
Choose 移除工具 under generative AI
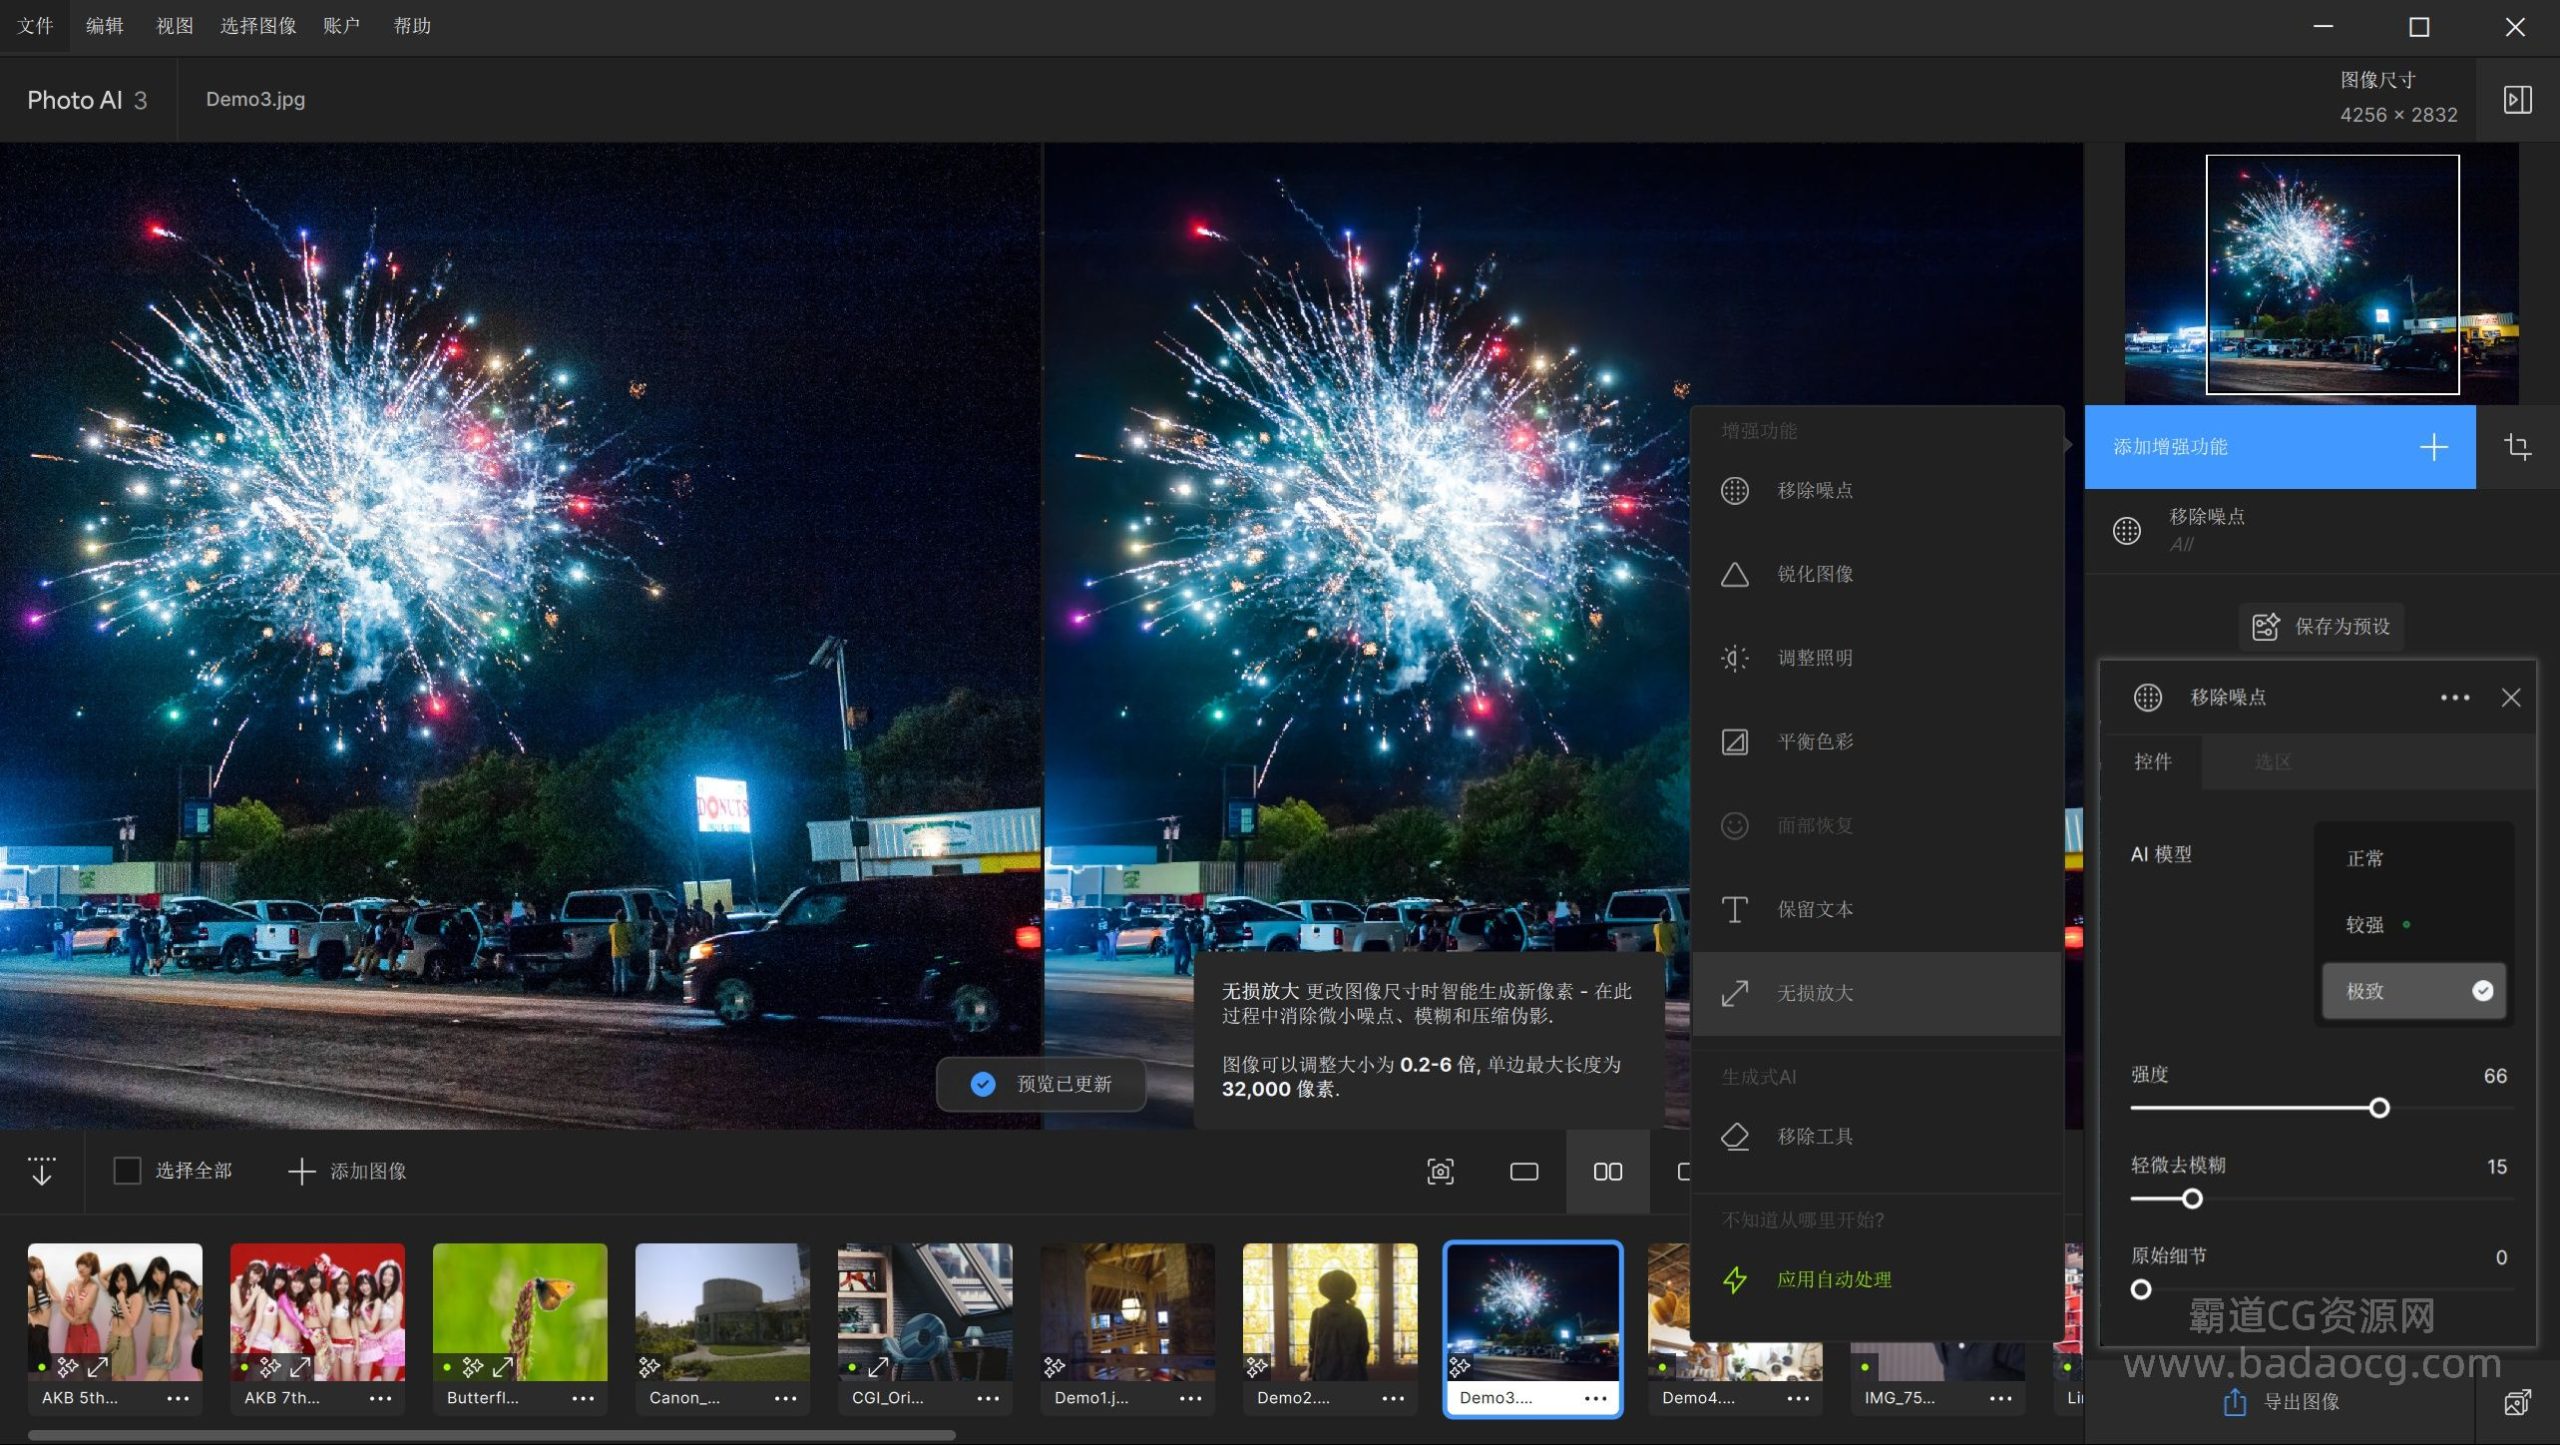[1876, 1136]
